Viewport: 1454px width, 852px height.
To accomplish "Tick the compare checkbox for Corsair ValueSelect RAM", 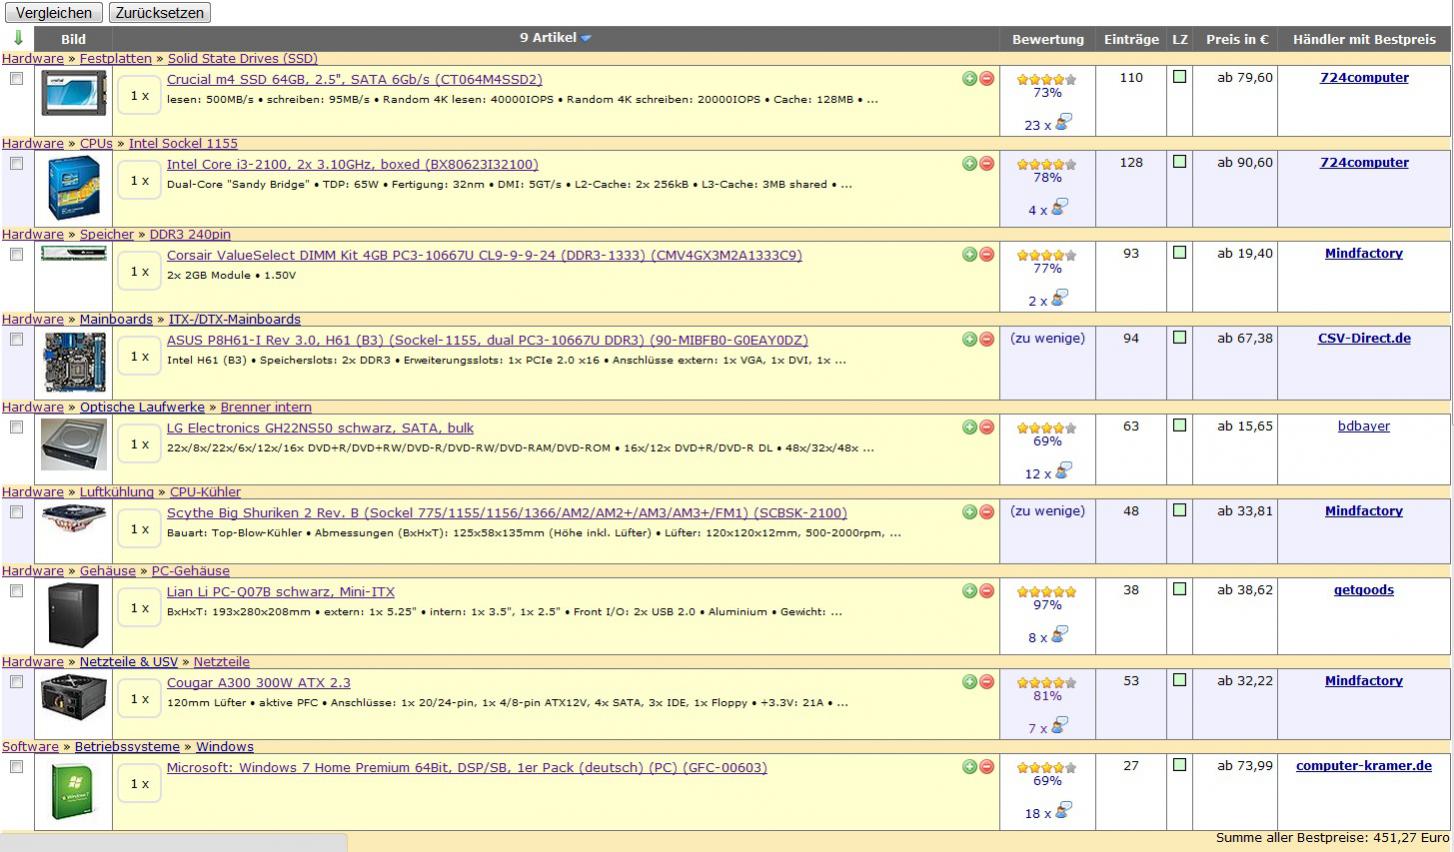I will [x=16, y=255].
